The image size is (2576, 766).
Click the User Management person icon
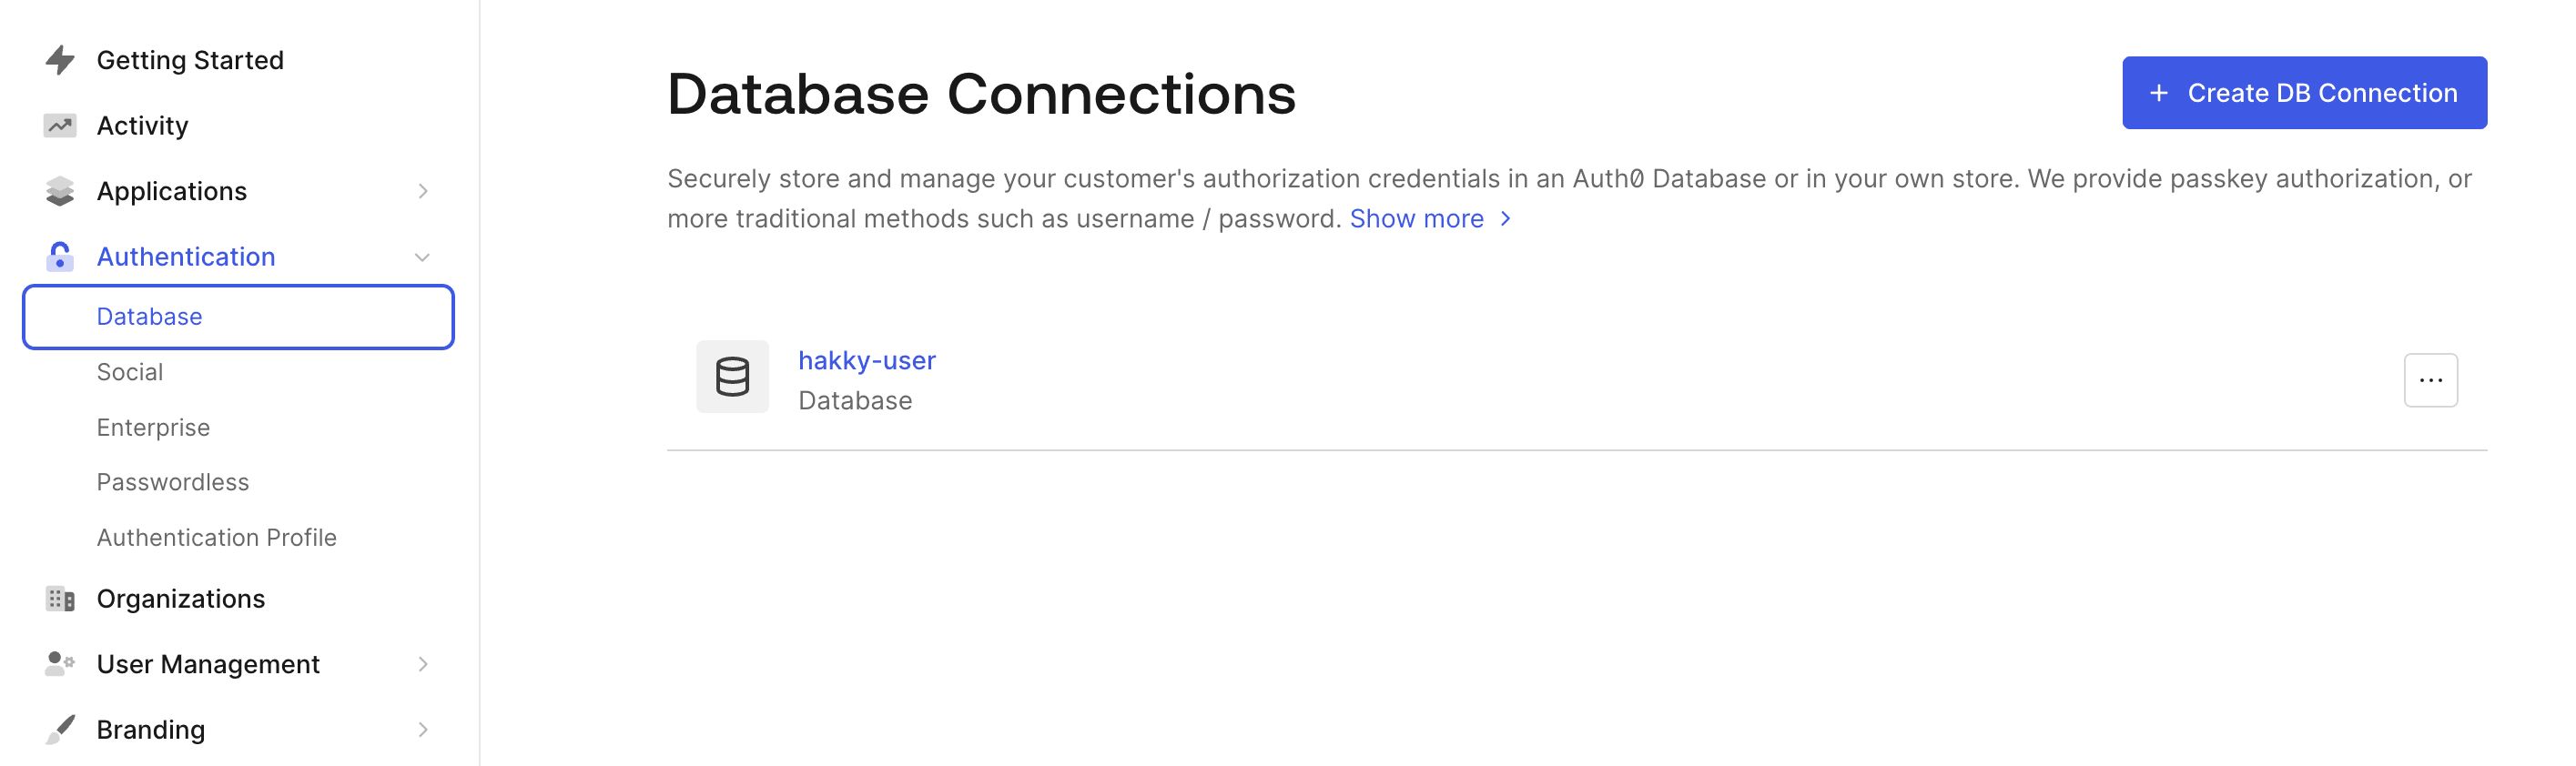click(x=60, y=664)
